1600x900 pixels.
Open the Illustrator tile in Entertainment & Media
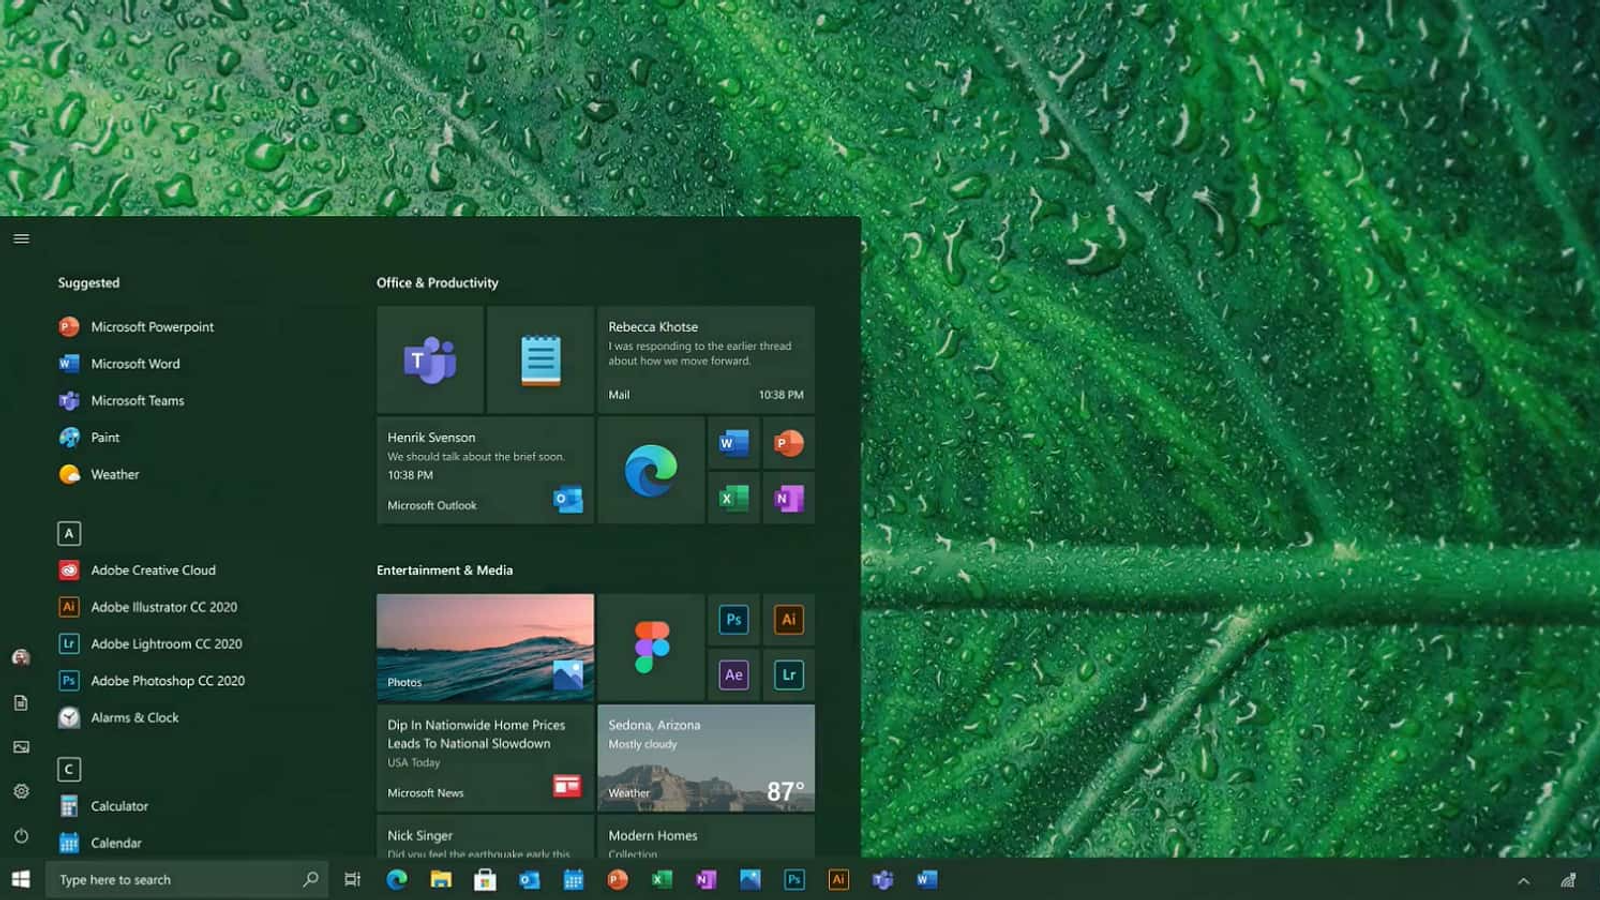coord(788,620)
